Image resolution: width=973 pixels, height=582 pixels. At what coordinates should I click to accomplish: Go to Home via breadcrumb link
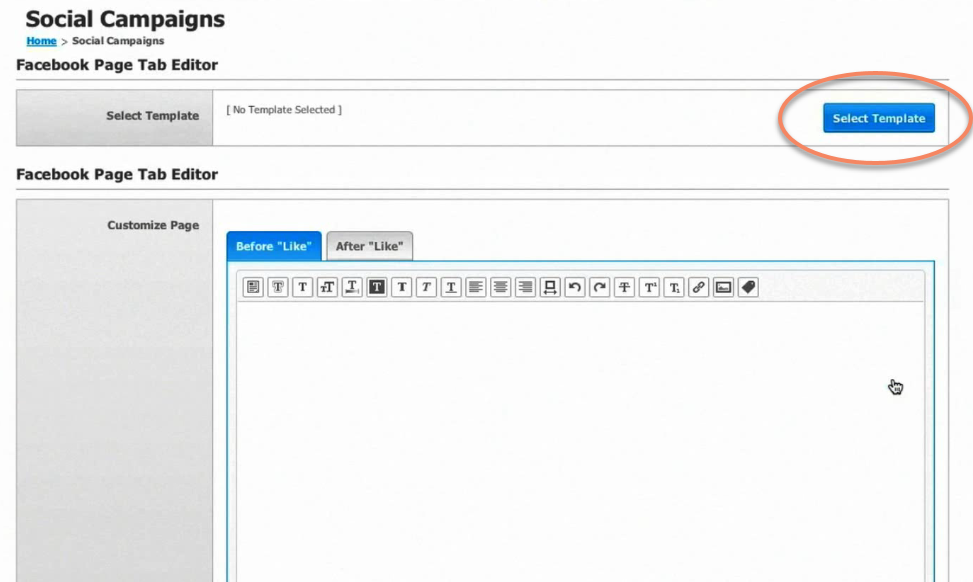(x=41, y=41)
